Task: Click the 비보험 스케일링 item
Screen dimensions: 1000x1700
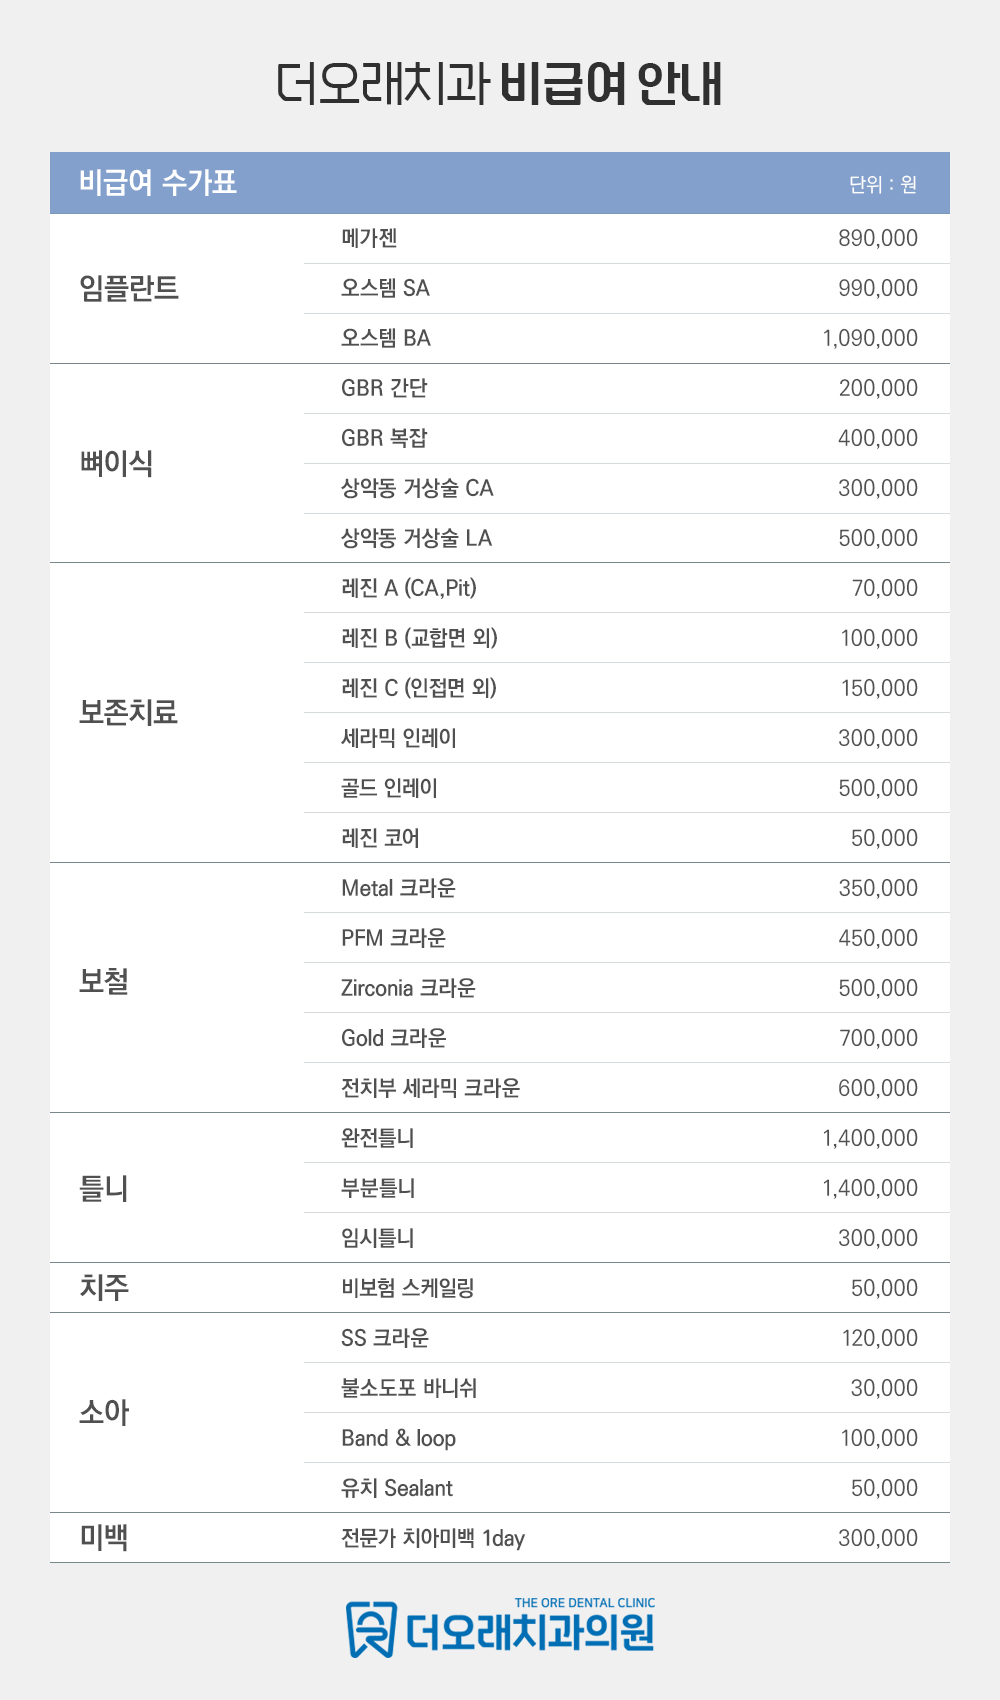Action: (407, 1288)
